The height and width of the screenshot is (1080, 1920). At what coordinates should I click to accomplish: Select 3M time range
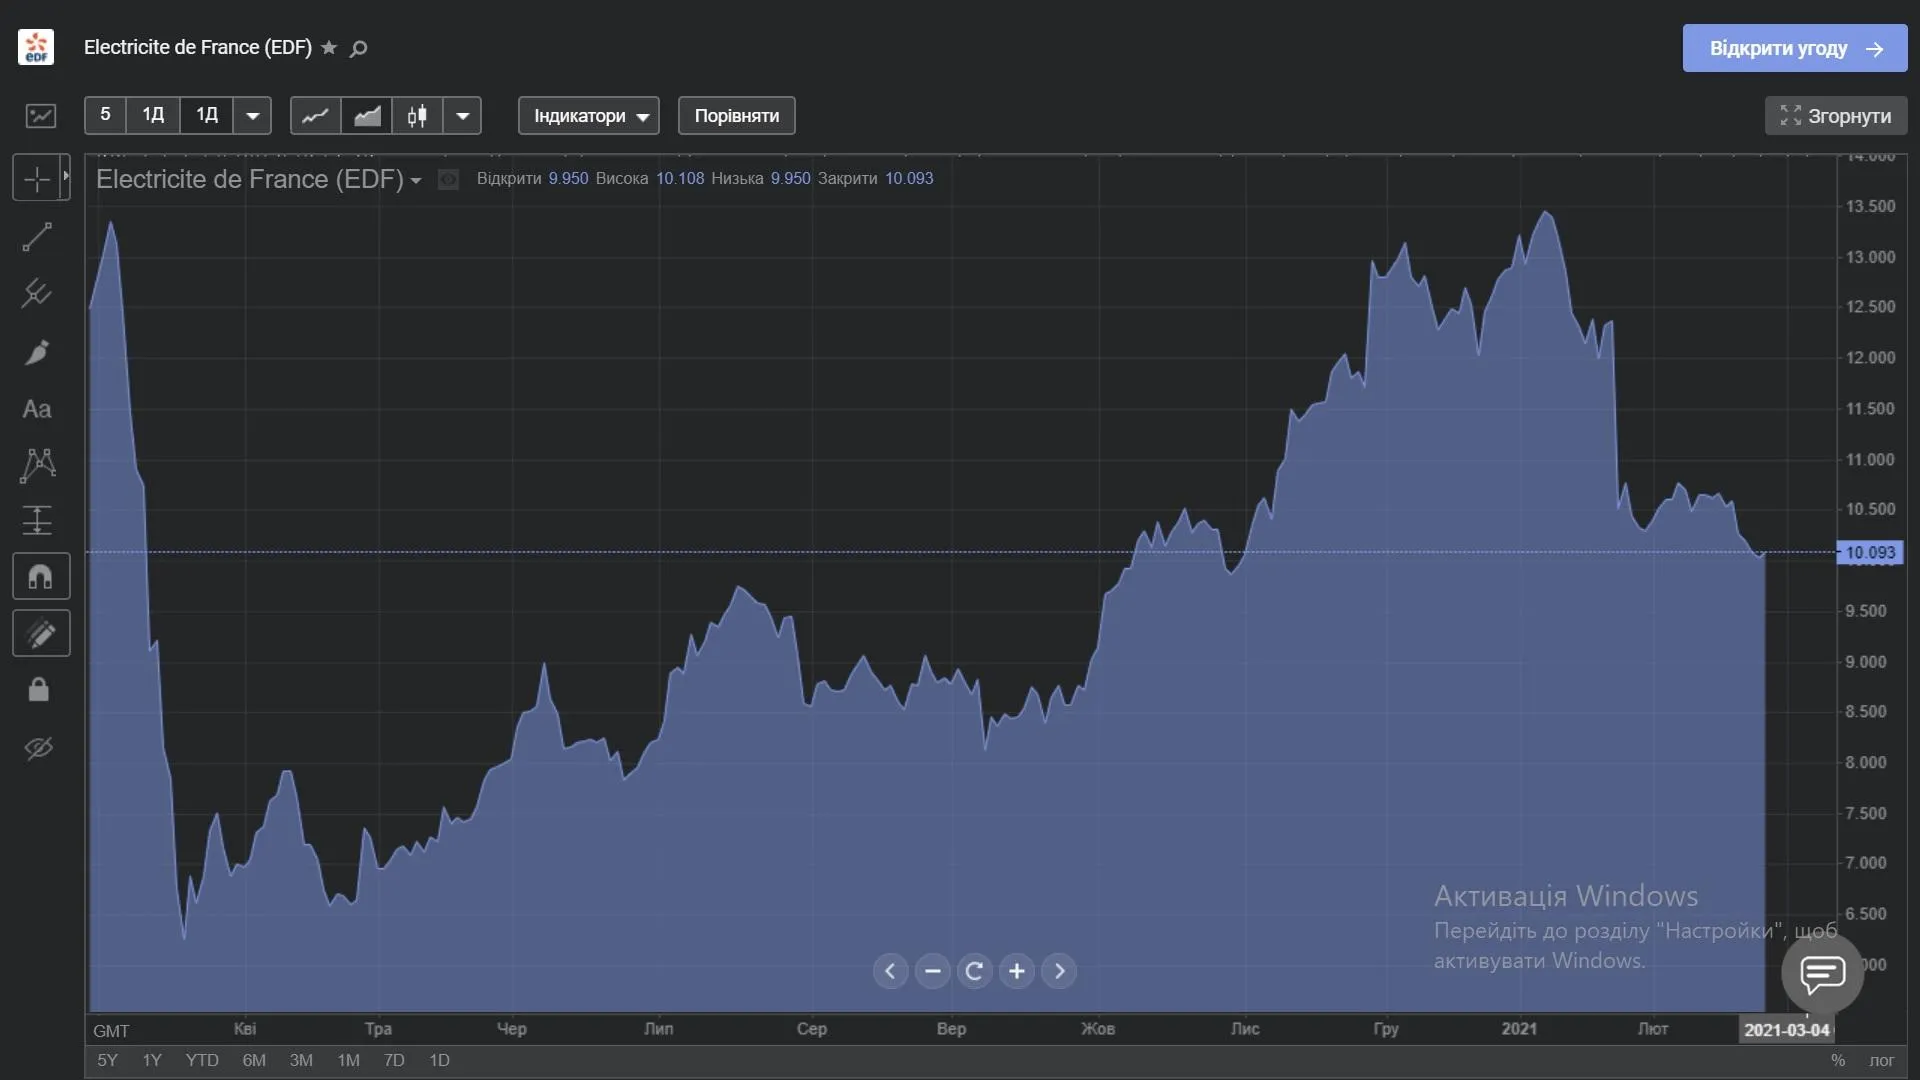click(301, 1061)
